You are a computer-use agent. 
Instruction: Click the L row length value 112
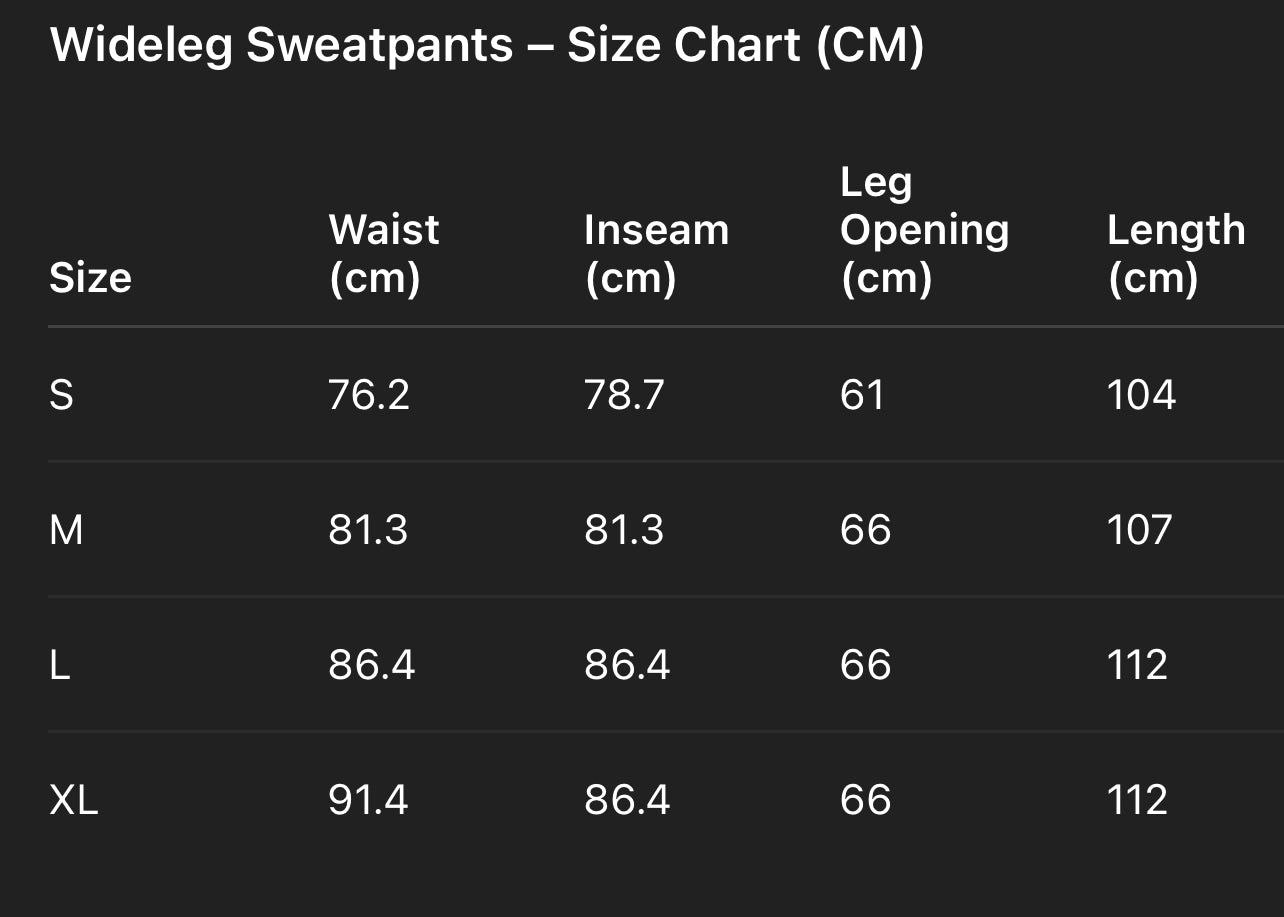click(1137, 665)
